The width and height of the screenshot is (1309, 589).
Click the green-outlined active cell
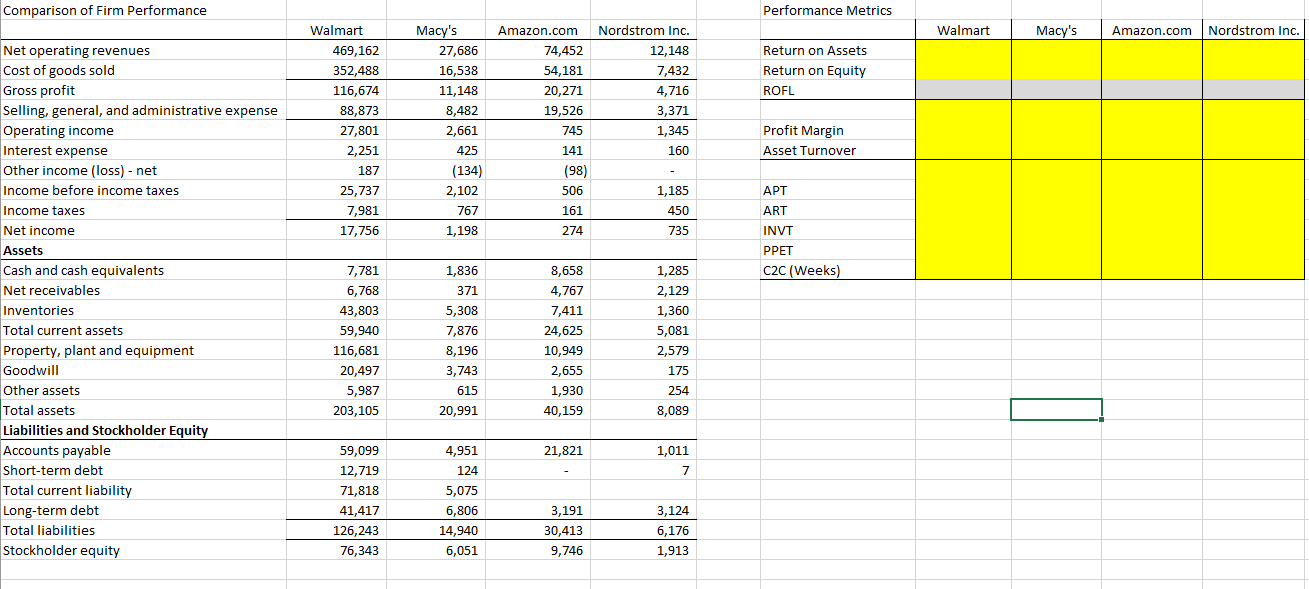[x=1056, y=410]
